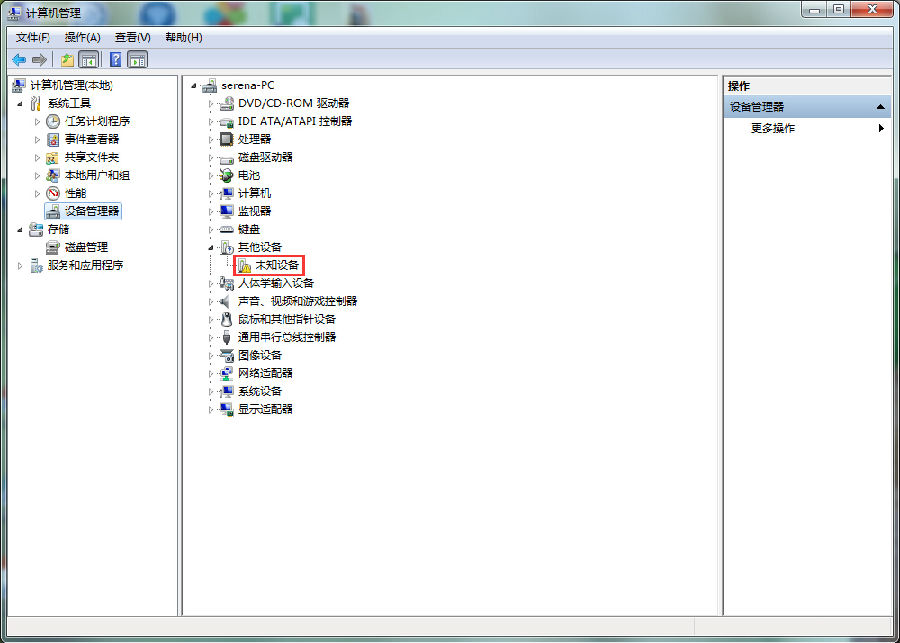Expand the 任务计划程序 node
900x643 pixels.
pos(37,122)
